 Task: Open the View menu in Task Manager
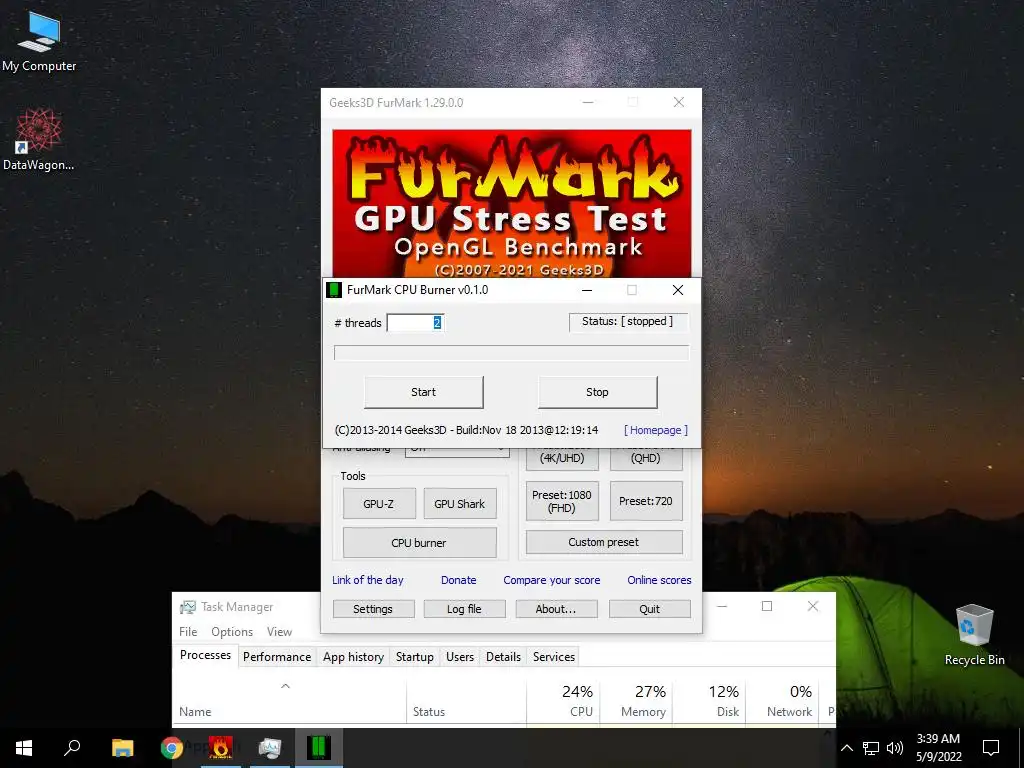coord(279,632)
